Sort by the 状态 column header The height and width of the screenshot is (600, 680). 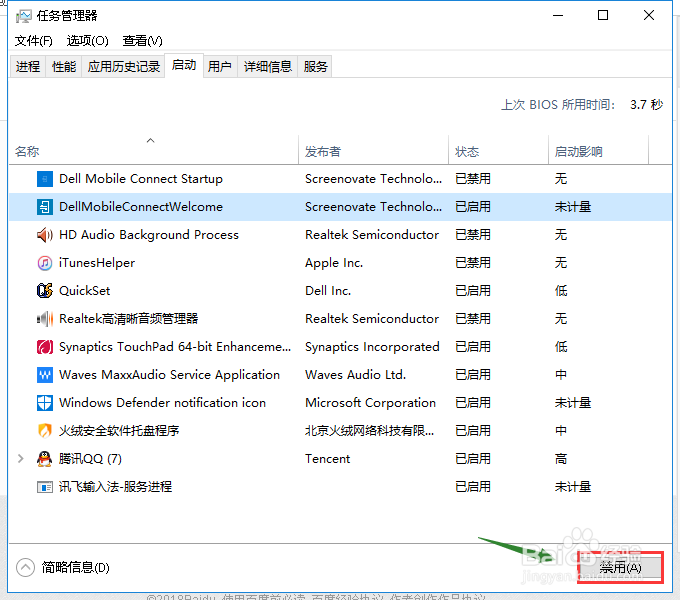[x=498, y=150]
